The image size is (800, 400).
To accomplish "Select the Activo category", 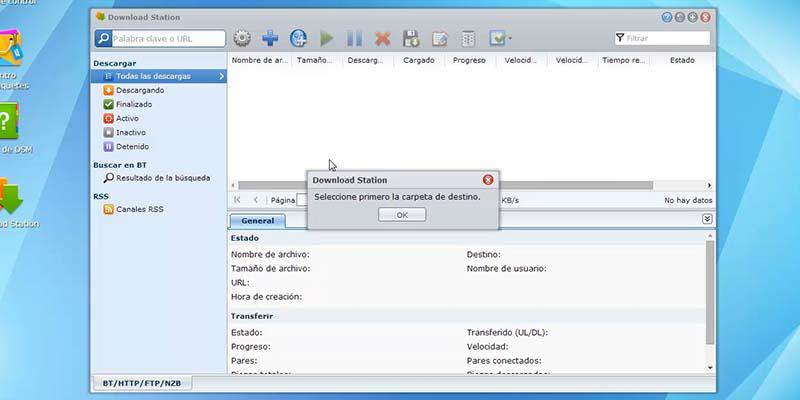I will pos(121,118).
